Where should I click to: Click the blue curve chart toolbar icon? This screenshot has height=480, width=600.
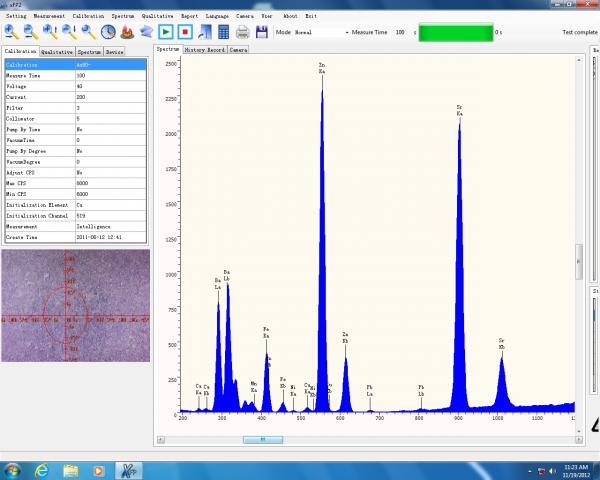[205, 32]
